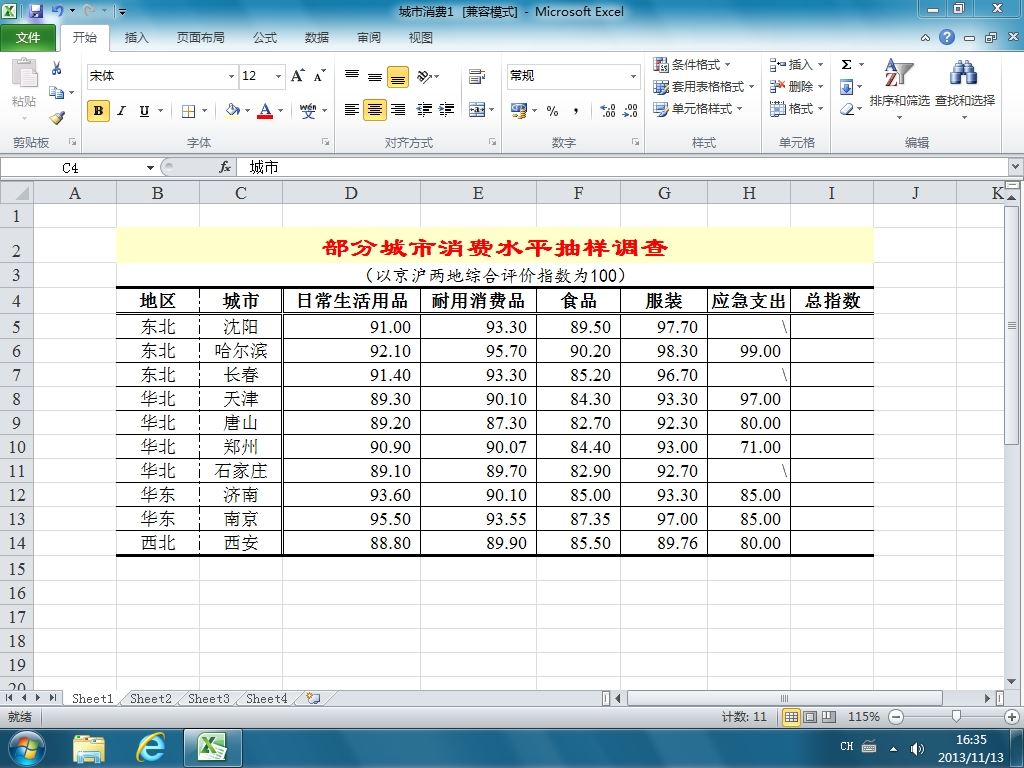Screen dimensions: 1024x768
Task: Open the 删除 cells delete dropdown
Action: [x=820, y=87]
